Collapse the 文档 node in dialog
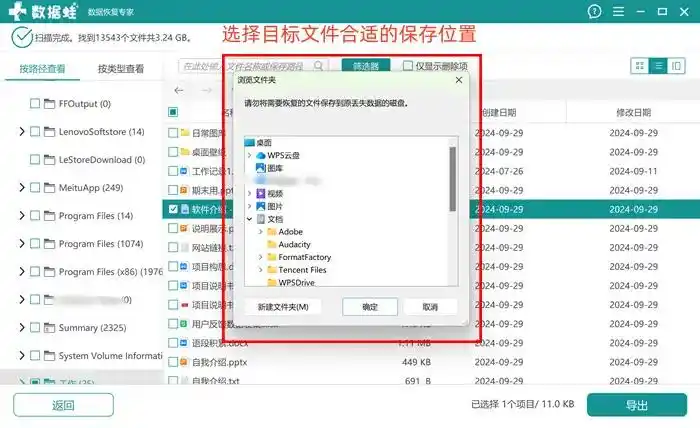This screenshot has width=700, height=428. click(250, 219)
